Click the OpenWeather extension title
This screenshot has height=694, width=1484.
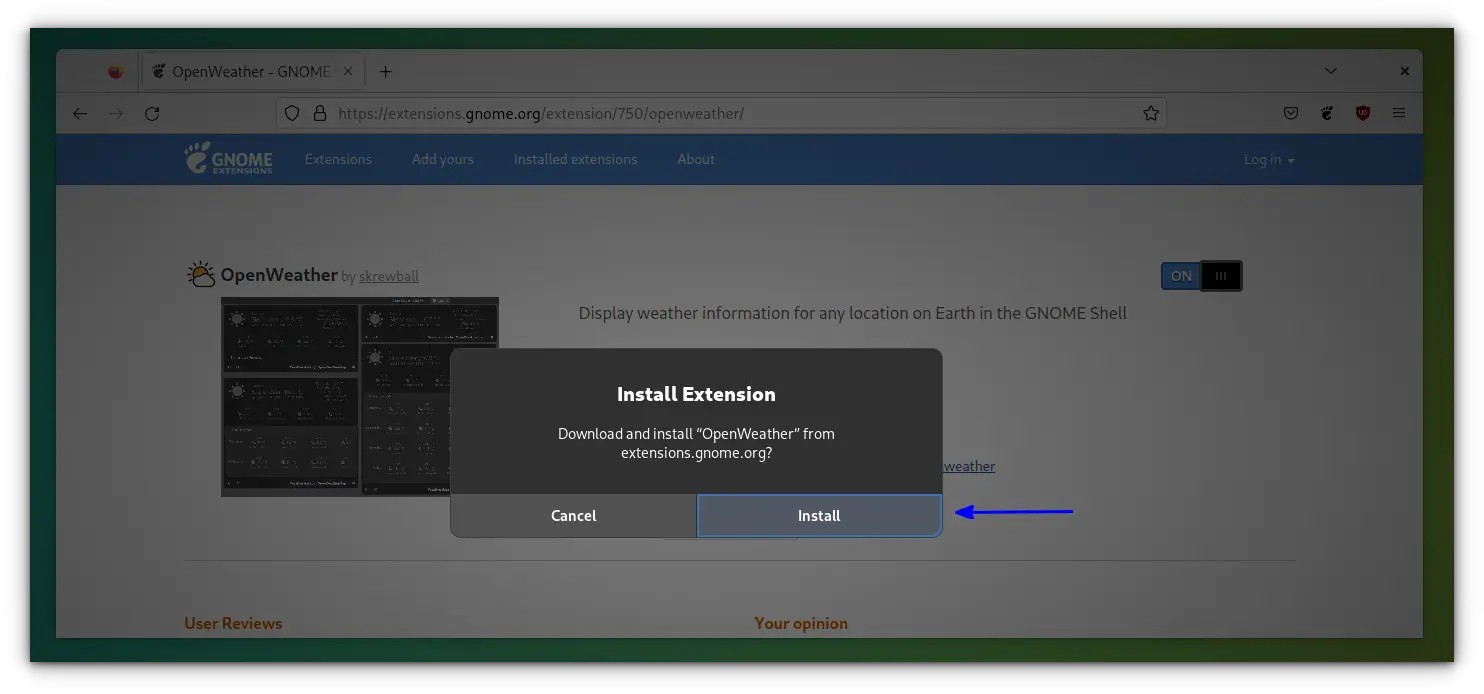click(x=279, y=275)
